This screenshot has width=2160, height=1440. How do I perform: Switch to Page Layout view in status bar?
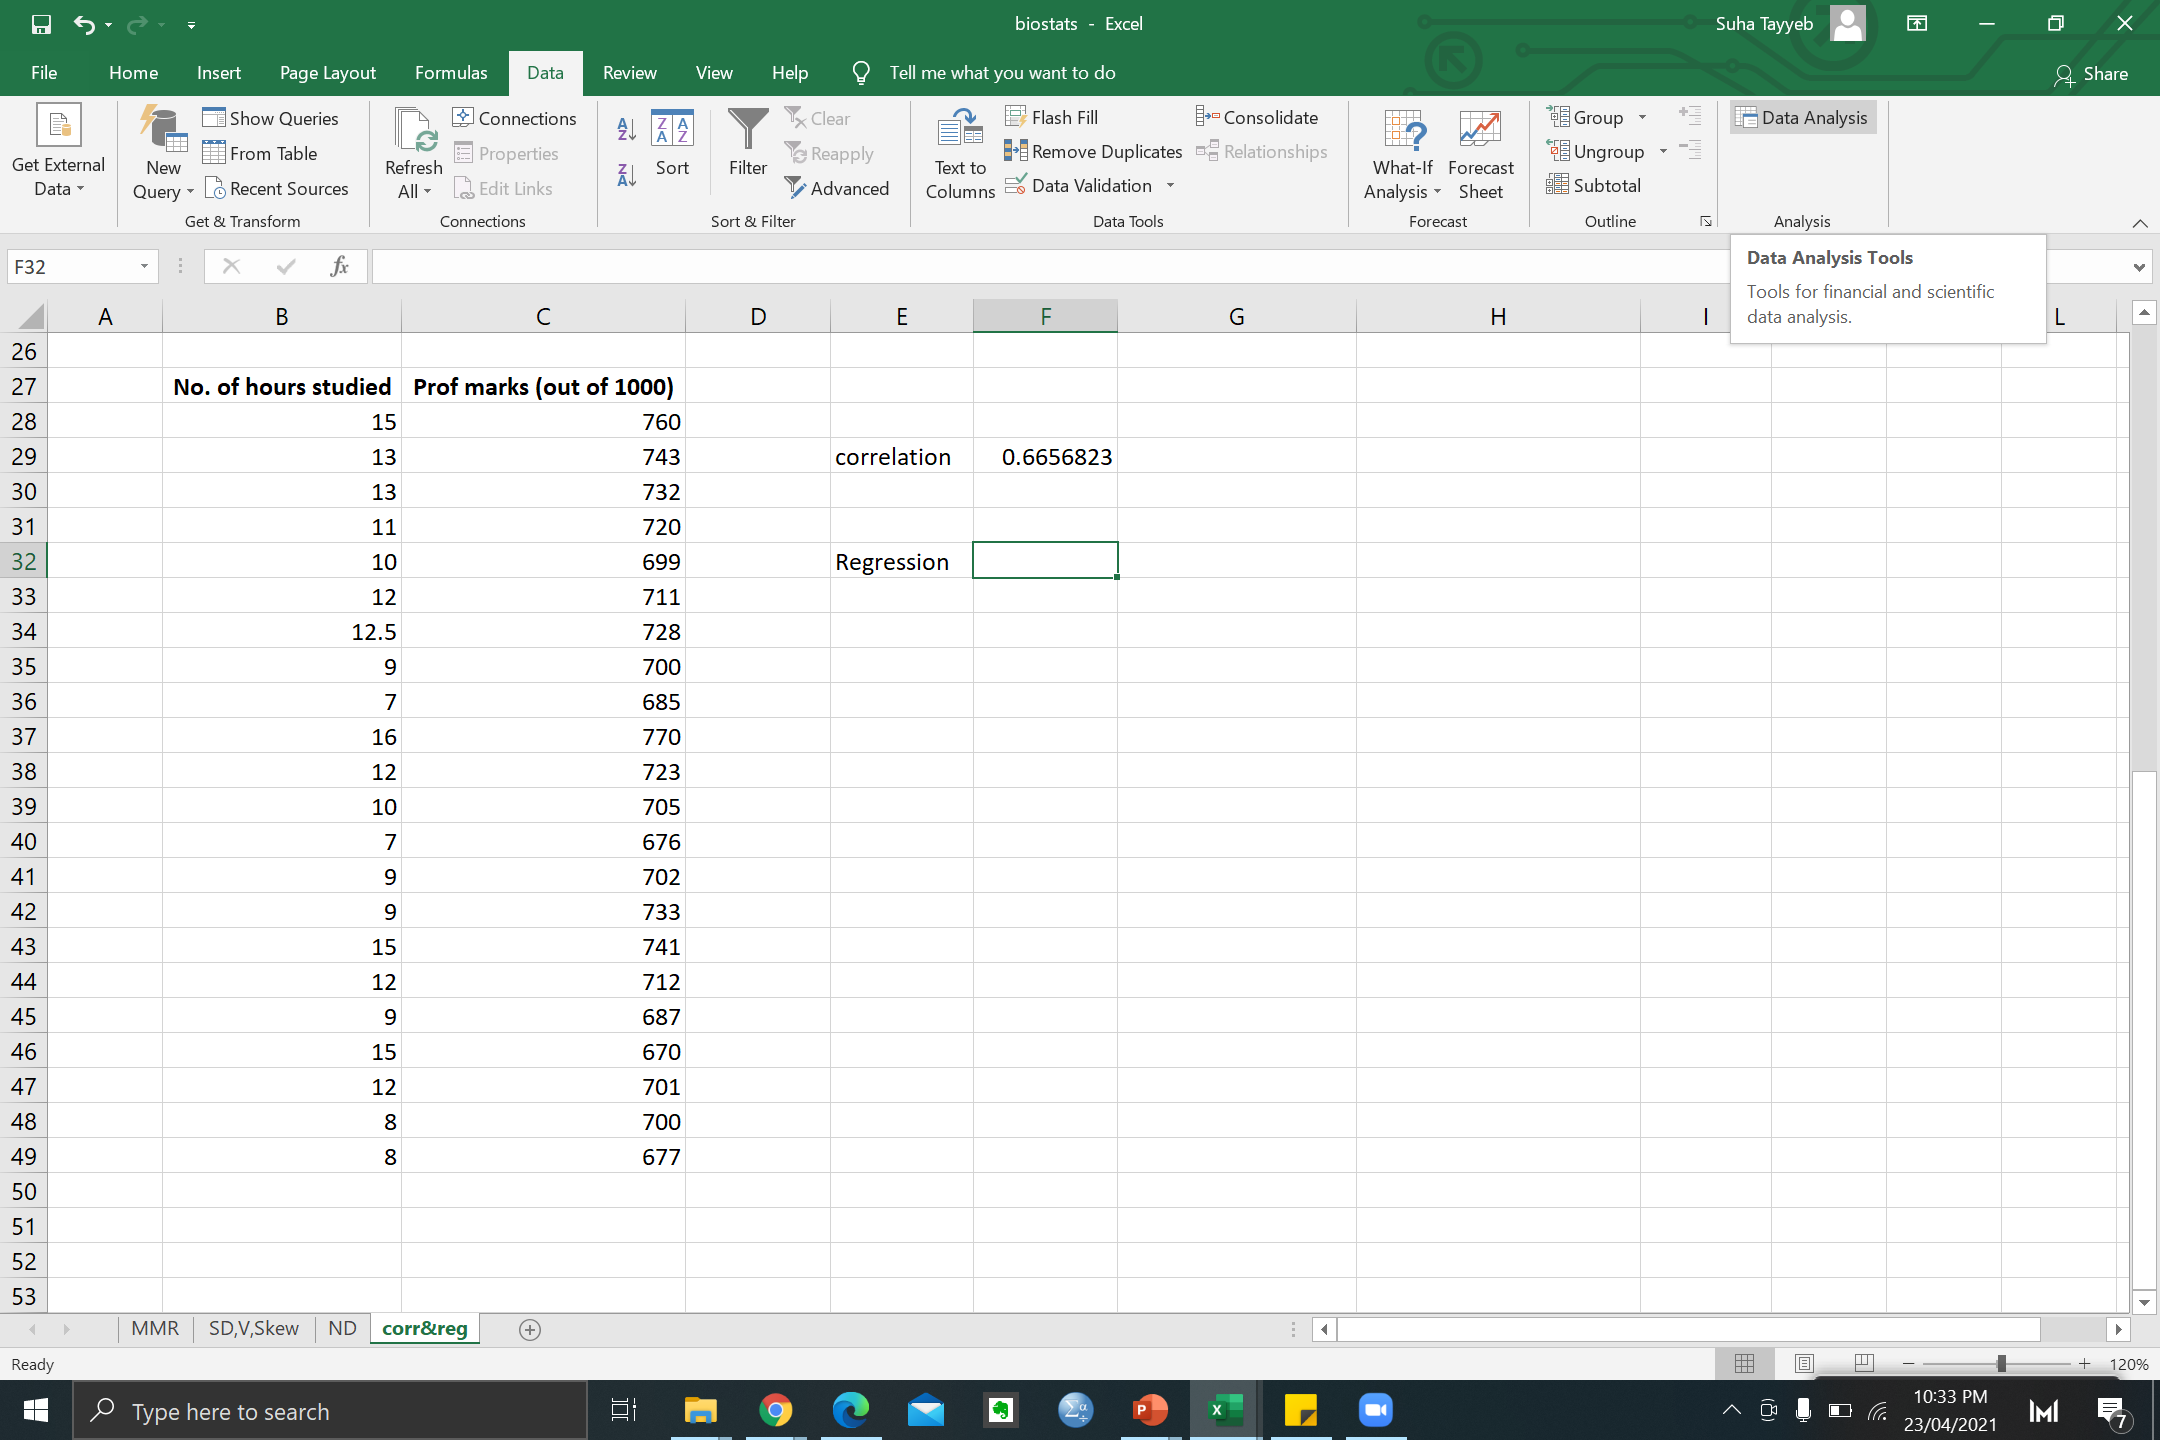1804,1364
